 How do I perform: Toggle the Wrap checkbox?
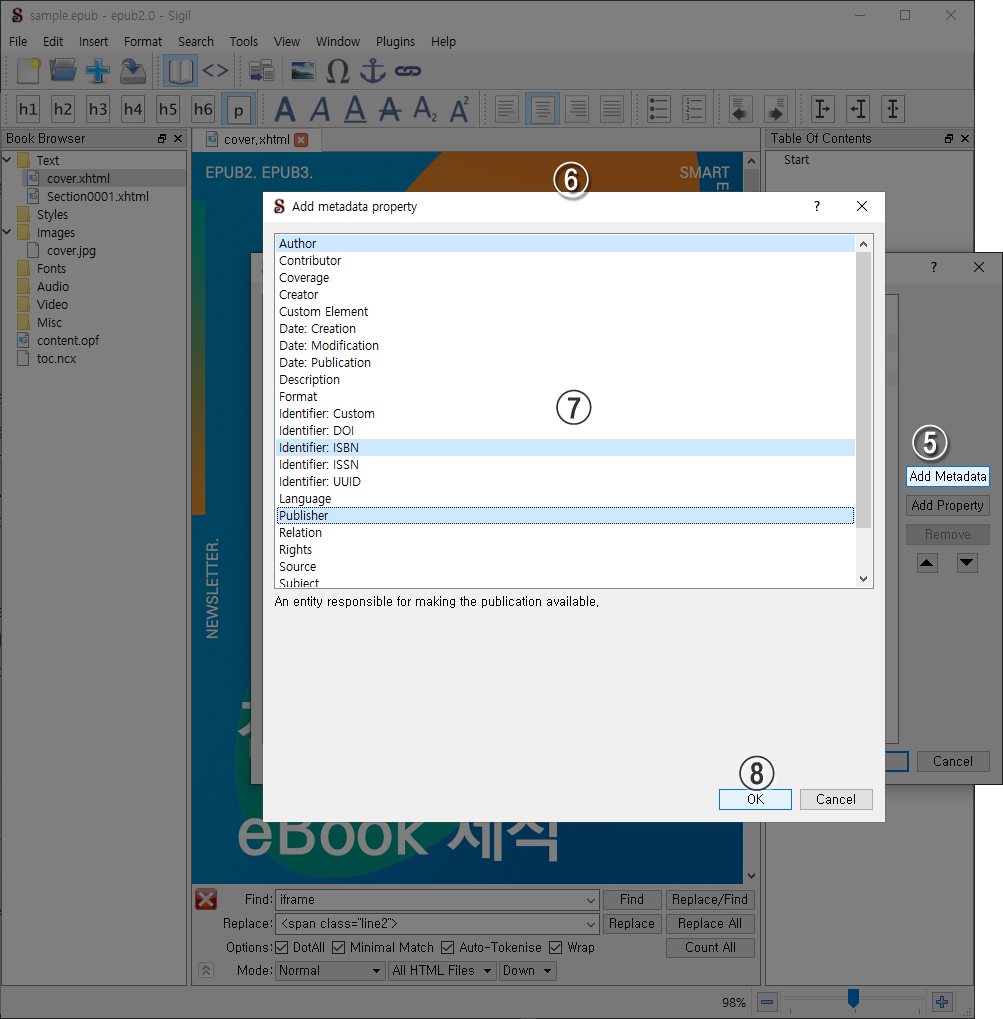(x=556, y=947)
